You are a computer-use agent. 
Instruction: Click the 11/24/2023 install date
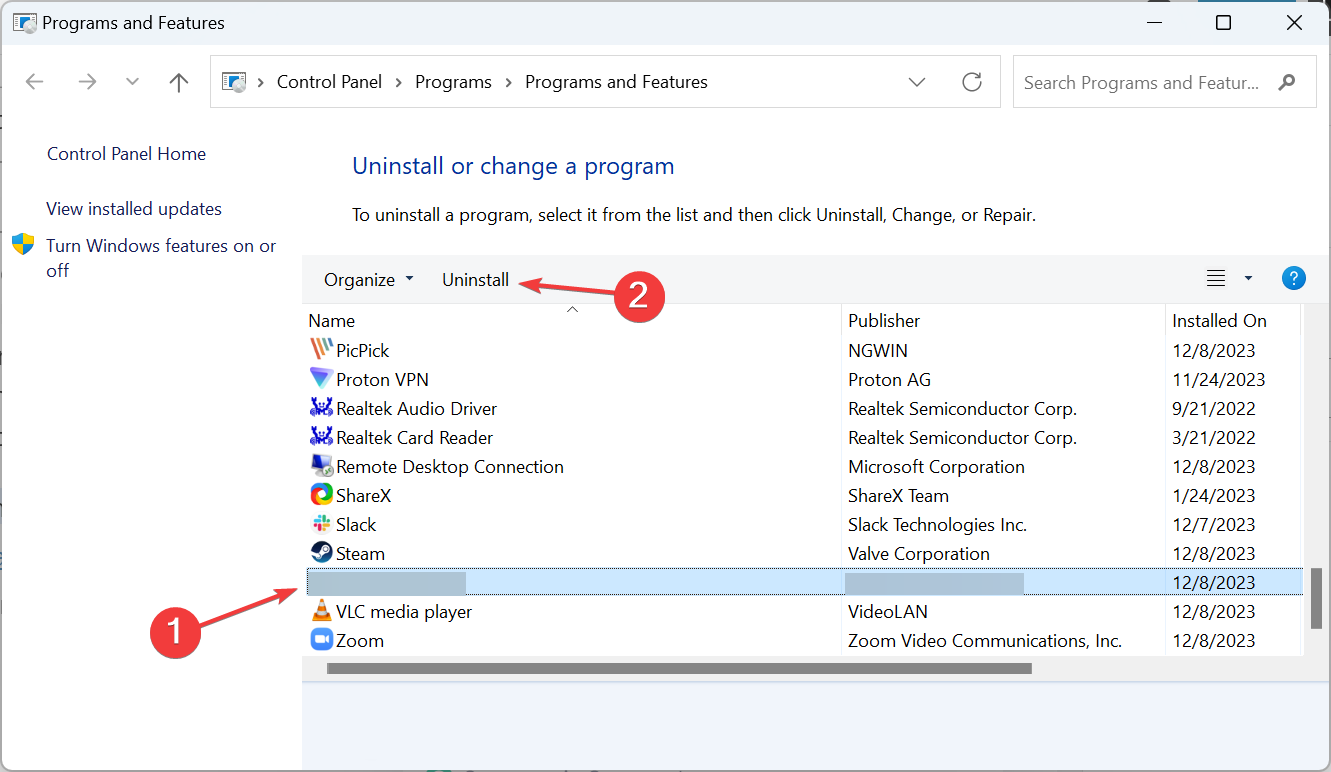pyautogui.click(x=1219, y=379)
